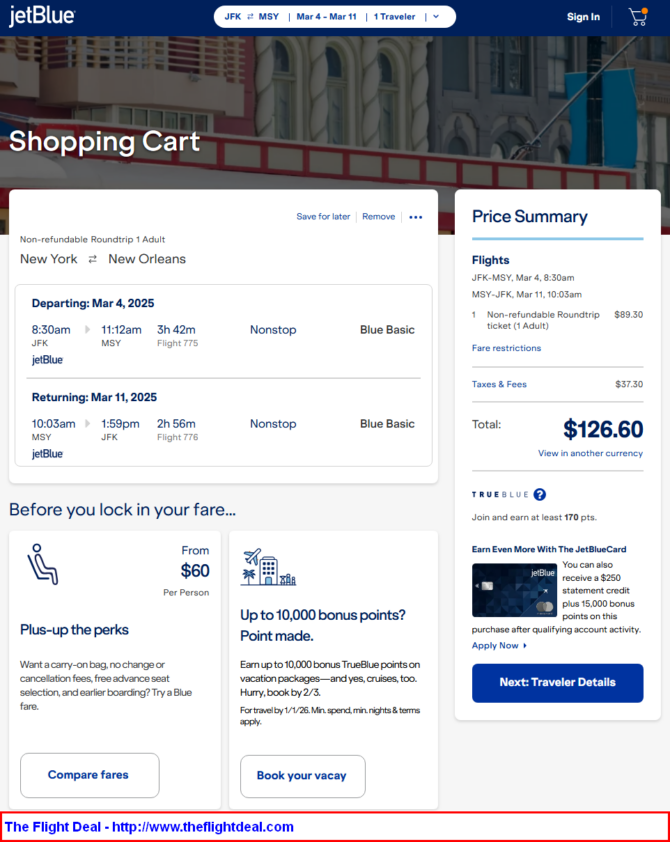The image size is (670, 842).
Task: Open the shopping cart icon in header
Action: [638, 17]
